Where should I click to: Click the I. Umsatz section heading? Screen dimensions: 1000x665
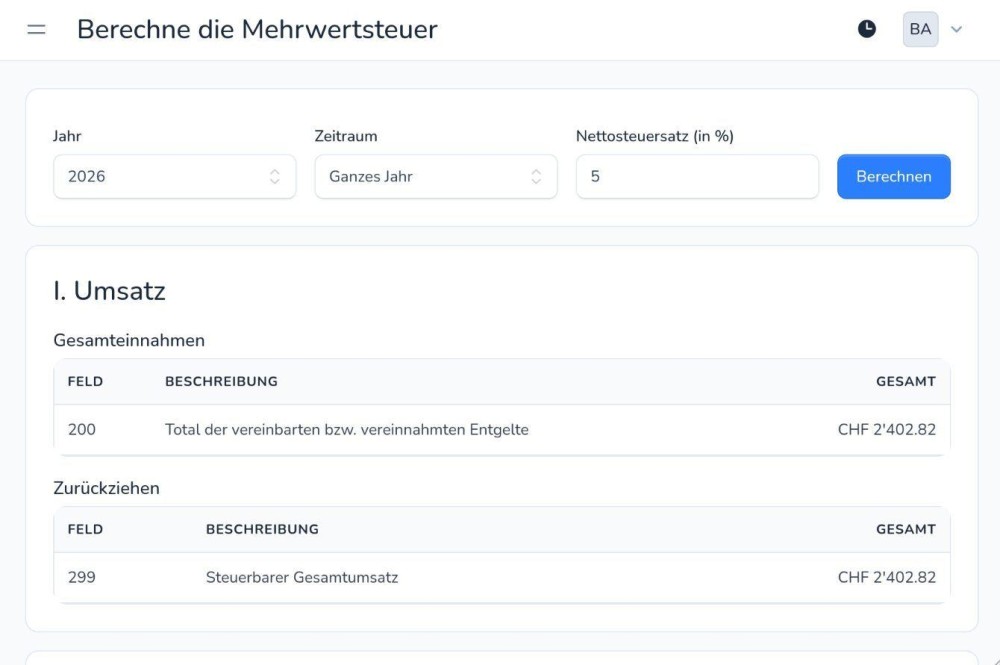(109, 291)
